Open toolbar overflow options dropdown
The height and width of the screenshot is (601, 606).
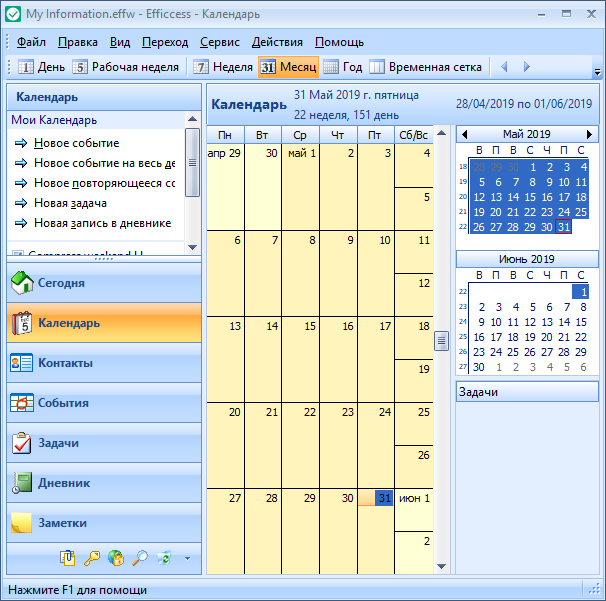597,72
